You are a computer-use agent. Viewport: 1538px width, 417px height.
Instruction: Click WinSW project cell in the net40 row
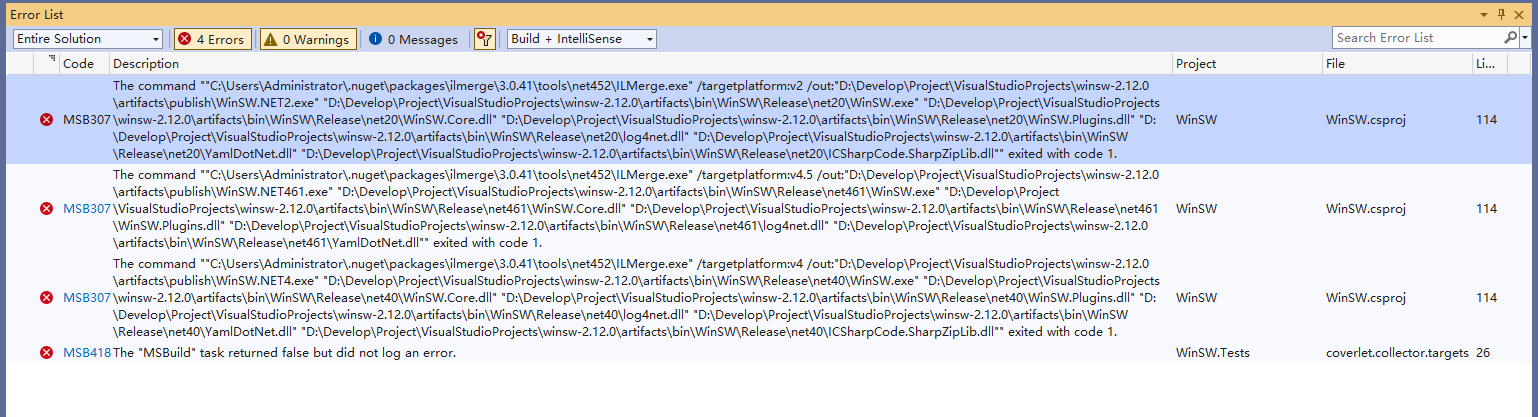(1197, 298)
